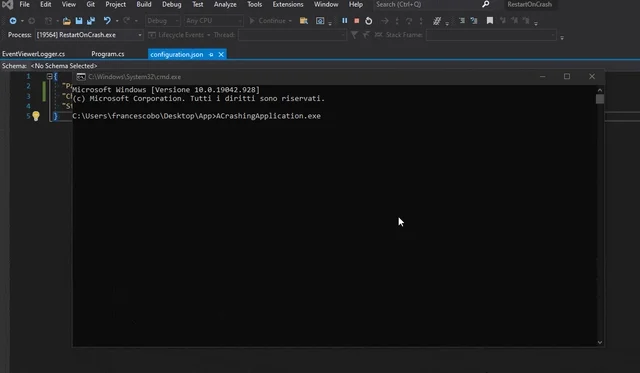Click the Redo toolbar icon

coord(127,20)
